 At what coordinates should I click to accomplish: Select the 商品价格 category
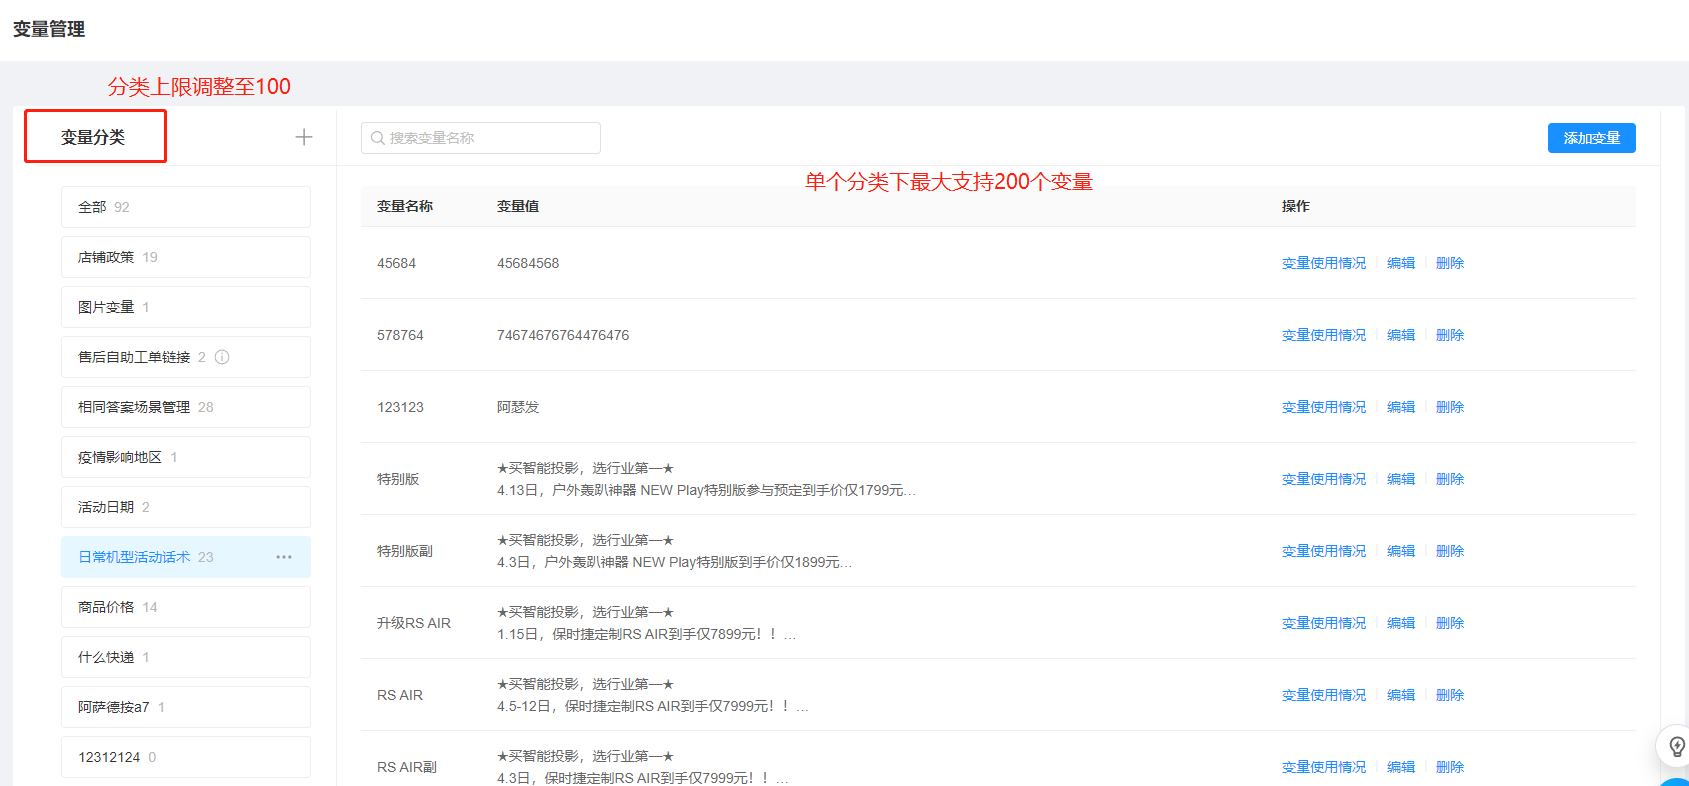(x=186, y=607)
